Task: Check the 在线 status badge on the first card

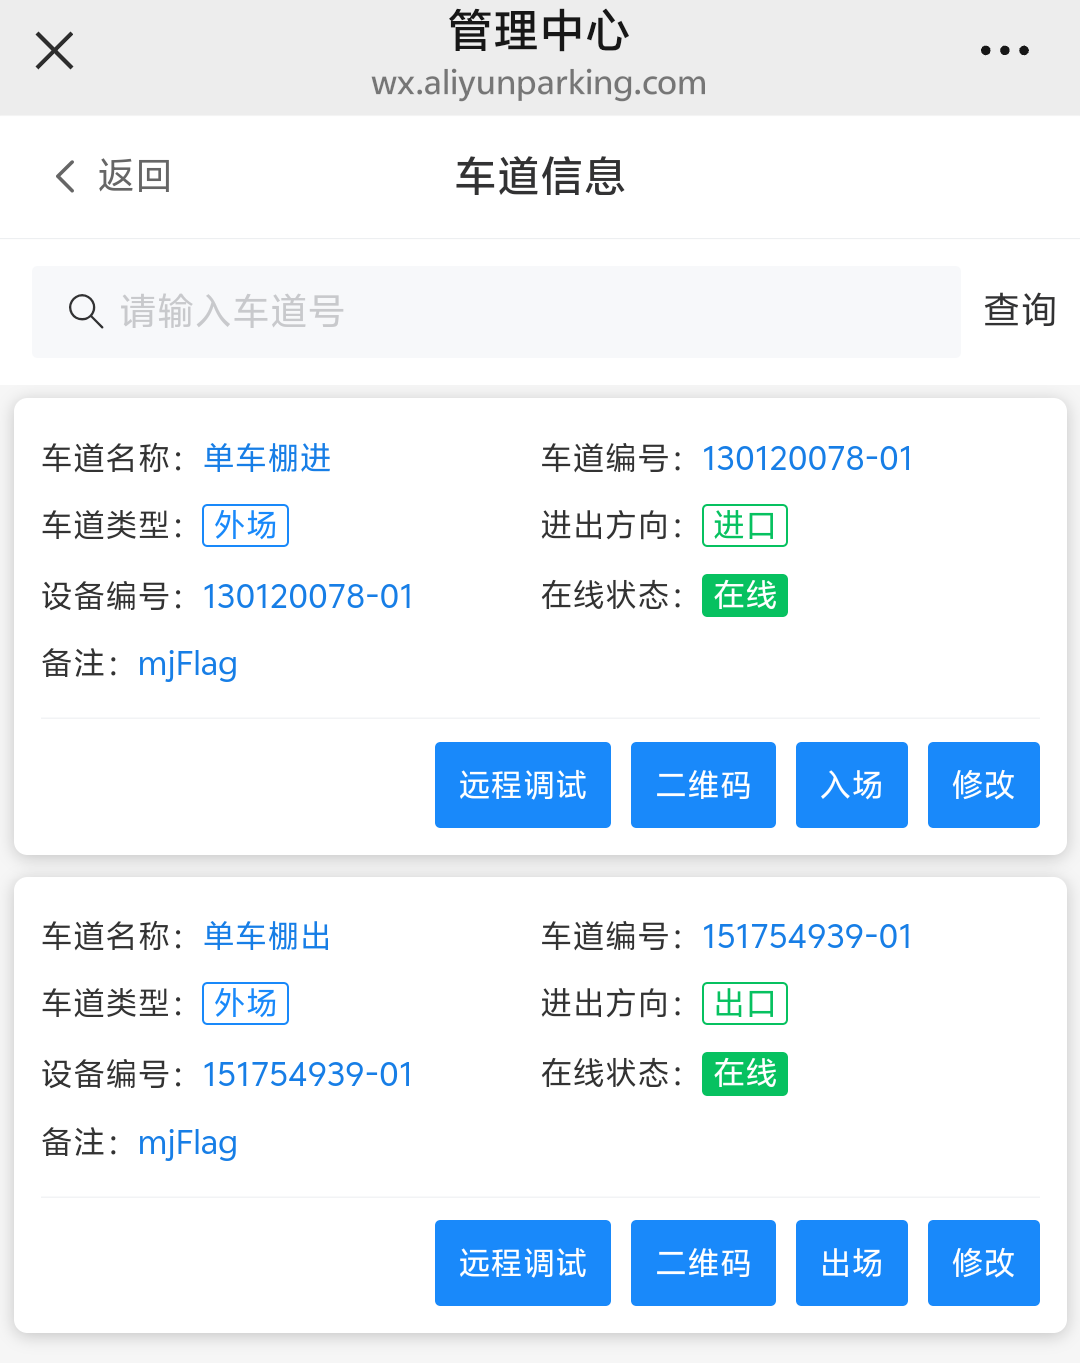Action: (x=744, y=596)
